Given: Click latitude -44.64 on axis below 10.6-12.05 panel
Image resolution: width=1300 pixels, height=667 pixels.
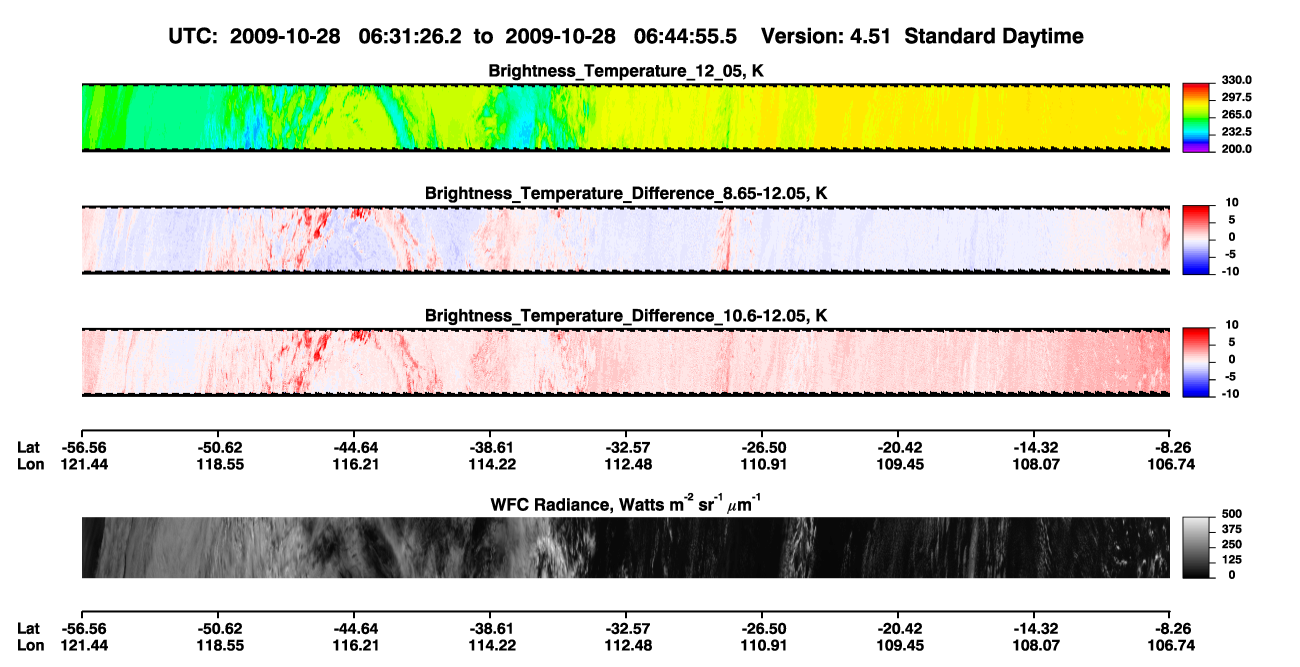Looking at the screenshot, I should click(x=353, y=447).
